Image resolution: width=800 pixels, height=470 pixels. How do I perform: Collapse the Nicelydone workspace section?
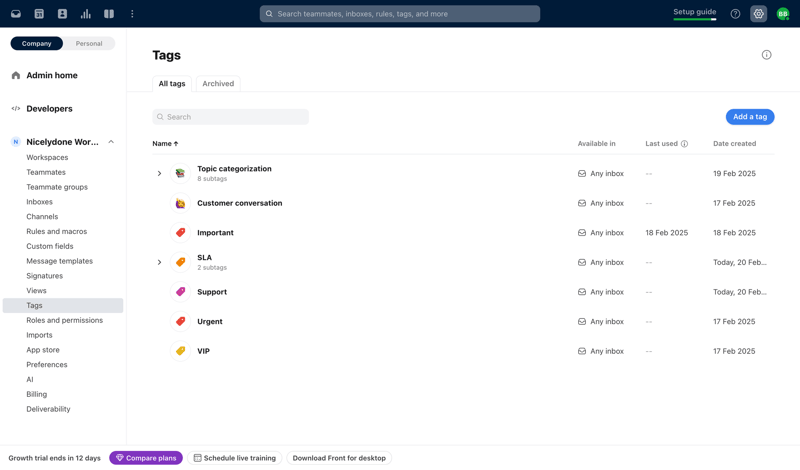pos(111,142)
